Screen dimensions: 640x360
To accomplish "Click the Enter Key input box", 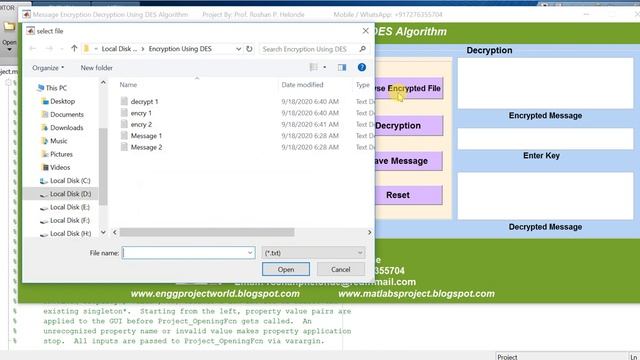I will pos(545,139).
